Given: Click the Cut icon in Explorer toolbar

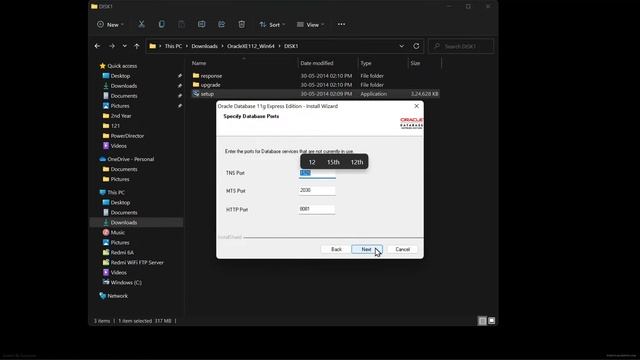Looking at the screenshot, I should (x=141, y=24).
